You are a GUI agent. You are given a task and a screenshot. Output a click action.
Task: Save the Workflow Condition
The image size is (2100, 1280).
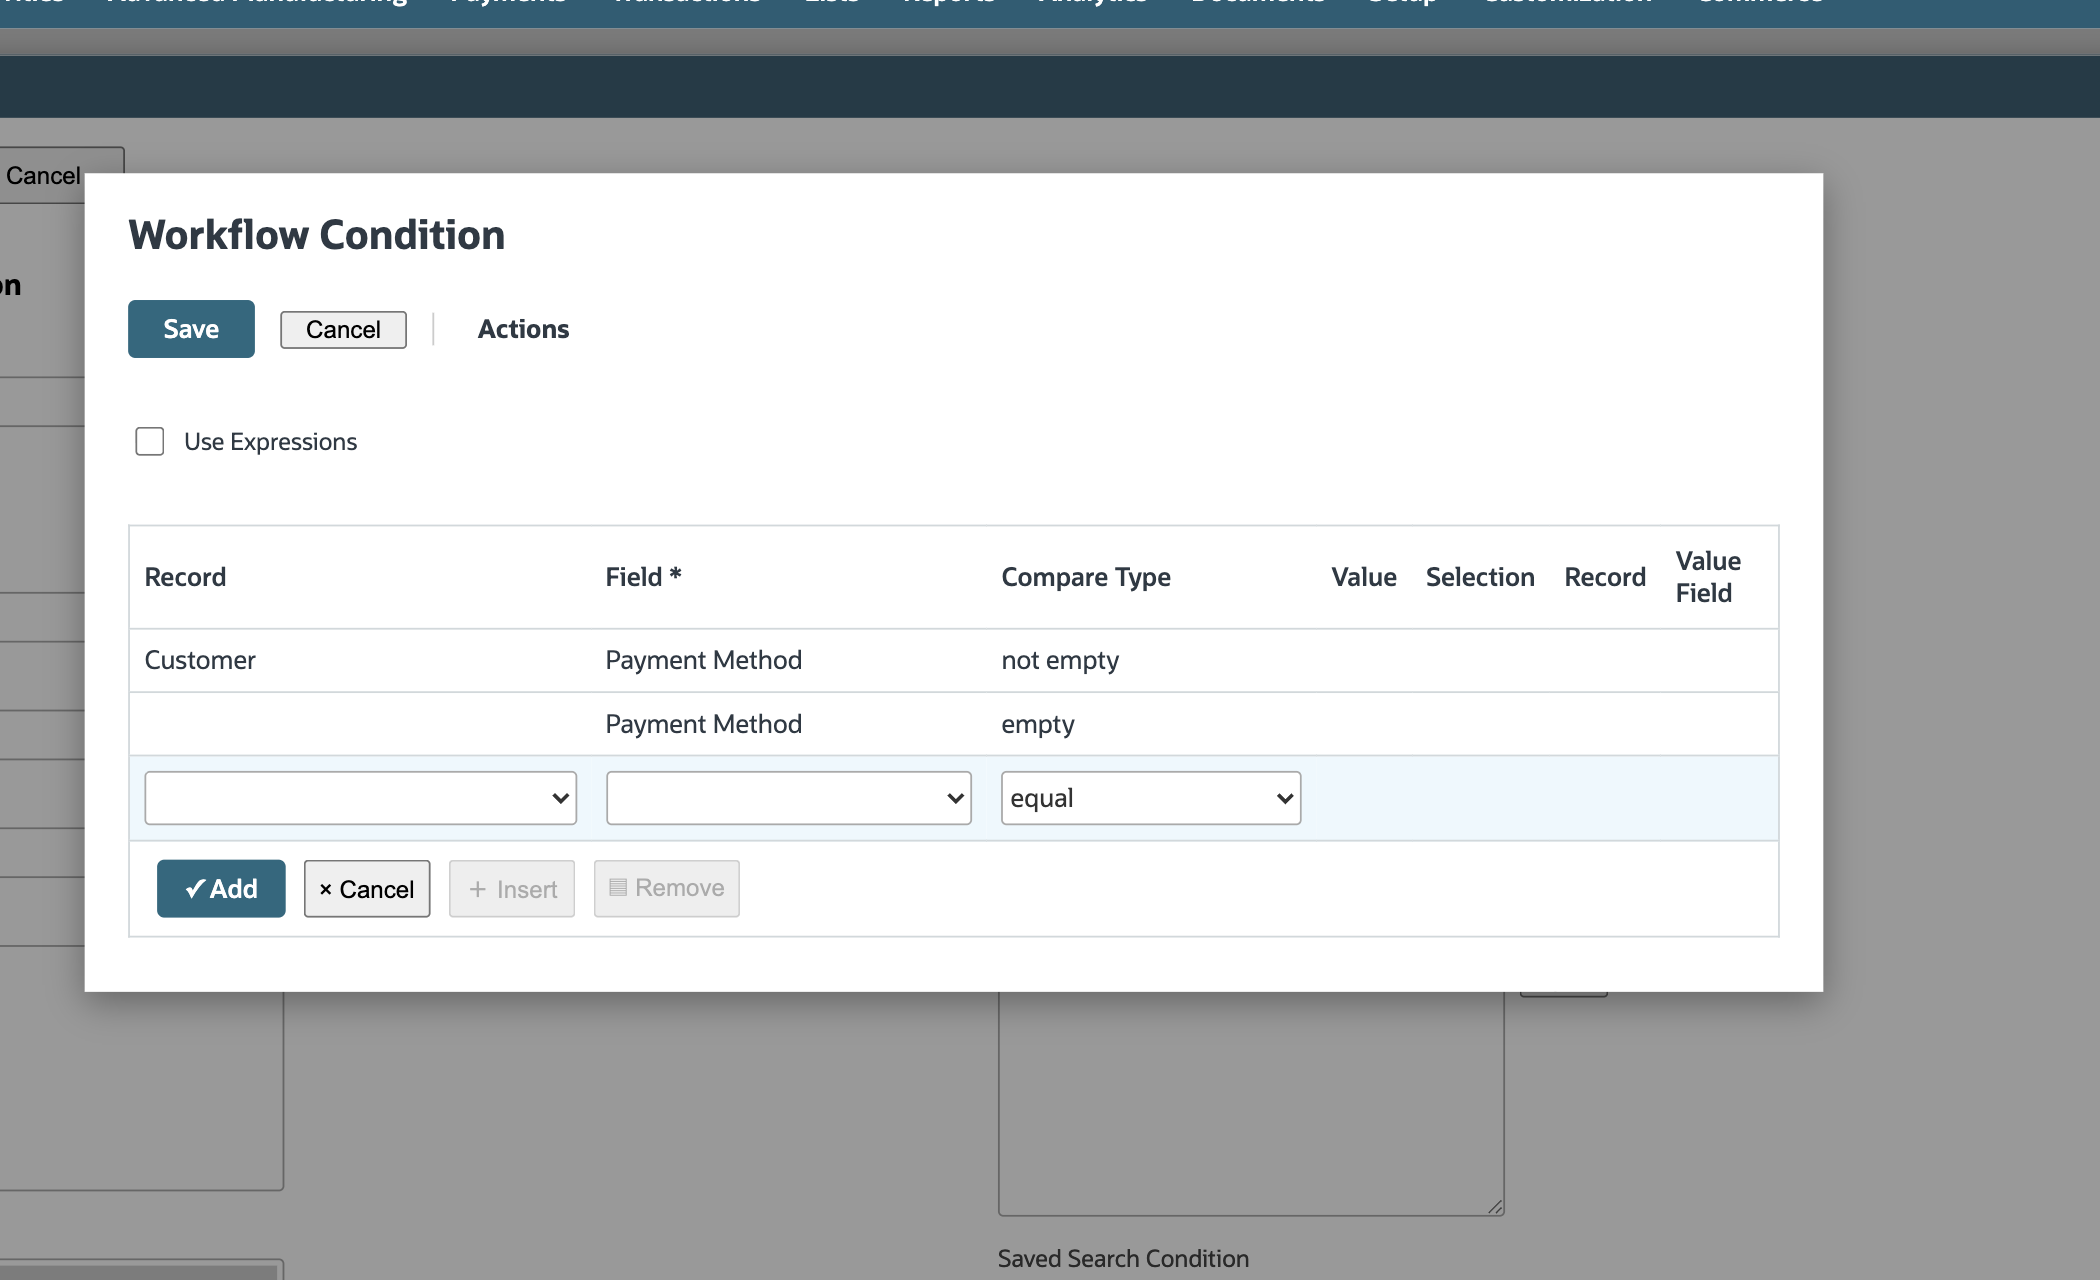click(x=191, y=329)
